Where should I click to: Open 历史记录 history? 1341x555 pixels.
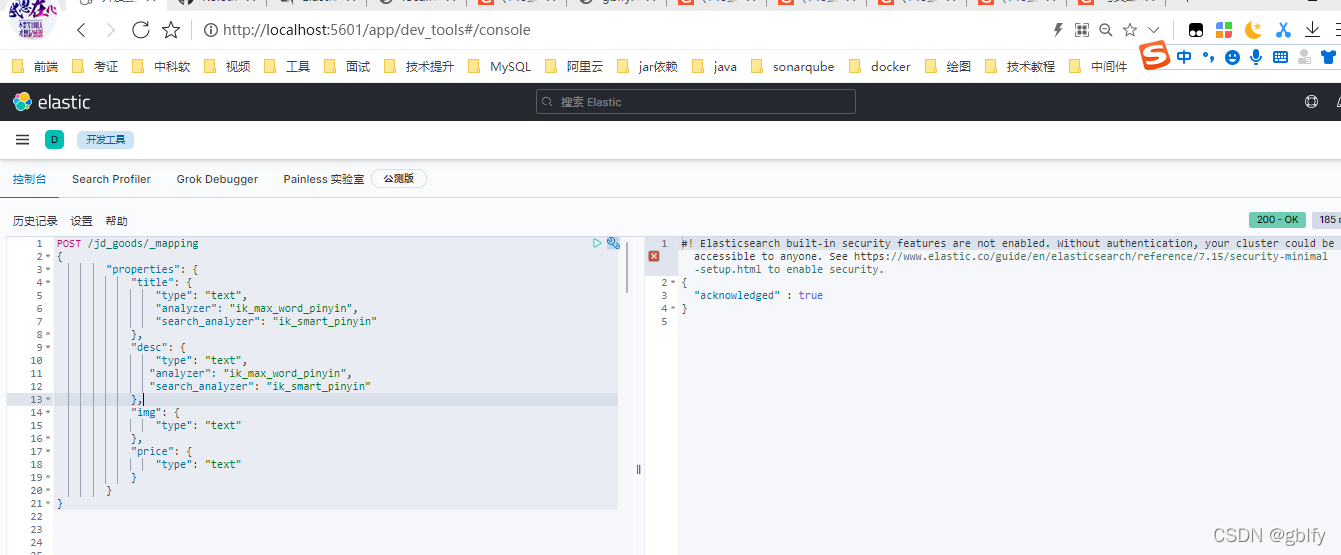35,221
